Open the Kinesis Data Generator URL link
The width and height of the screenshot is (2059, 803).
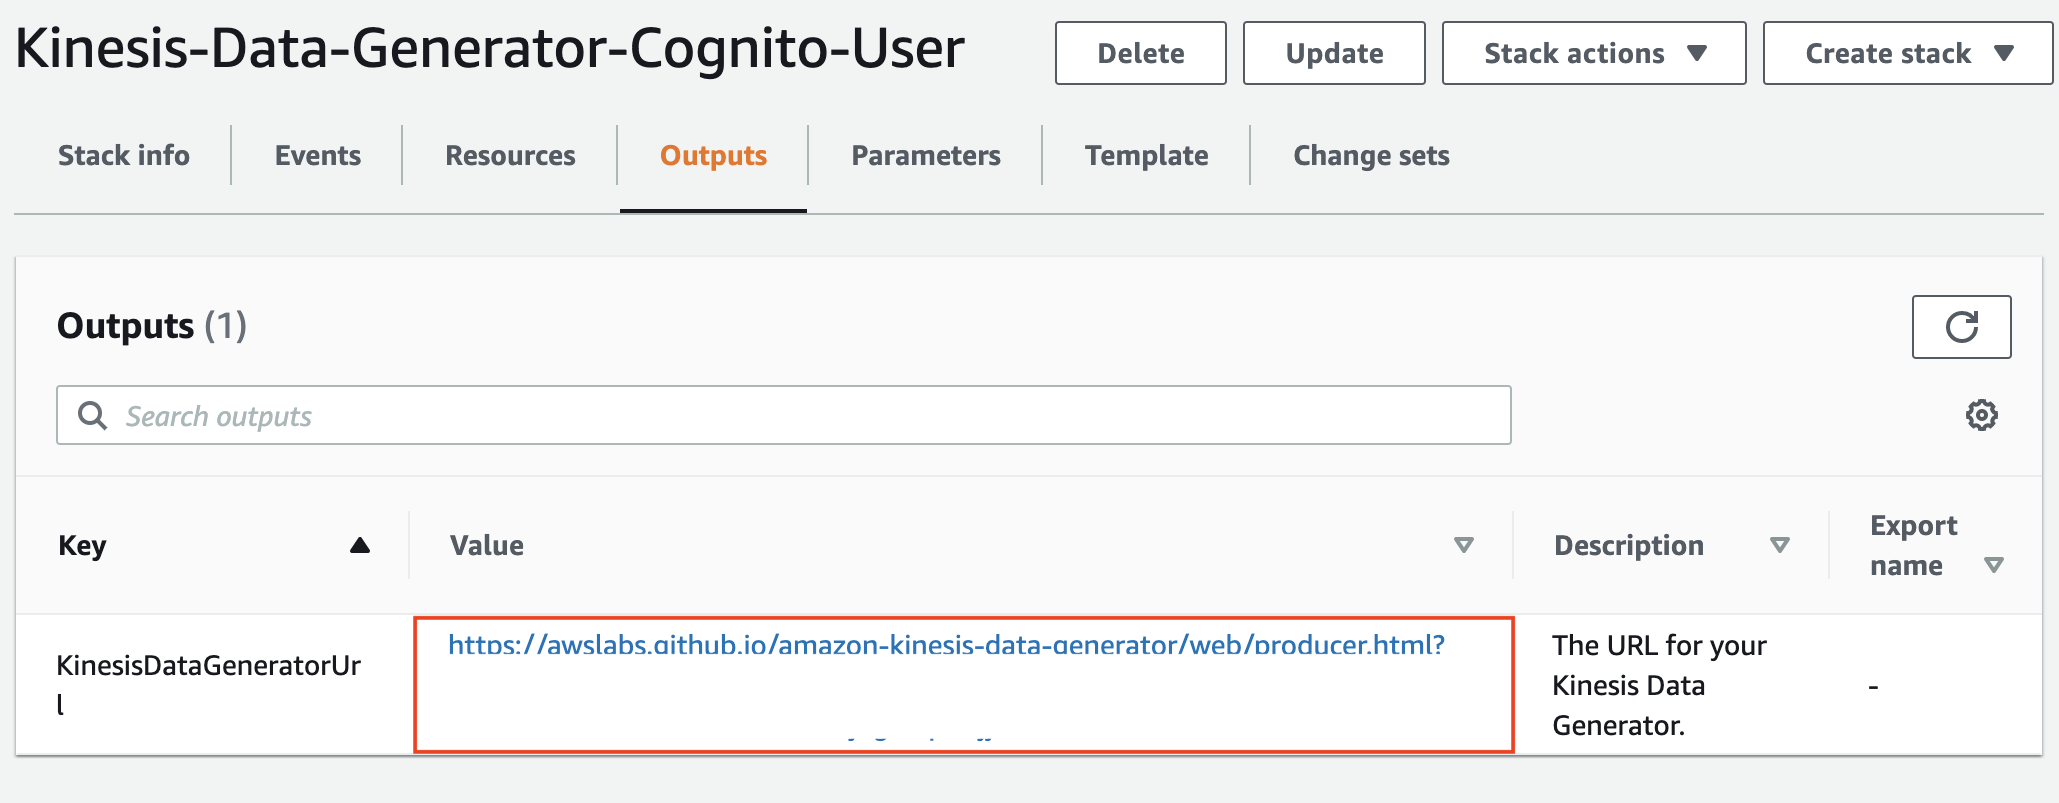tap(946, 645)
